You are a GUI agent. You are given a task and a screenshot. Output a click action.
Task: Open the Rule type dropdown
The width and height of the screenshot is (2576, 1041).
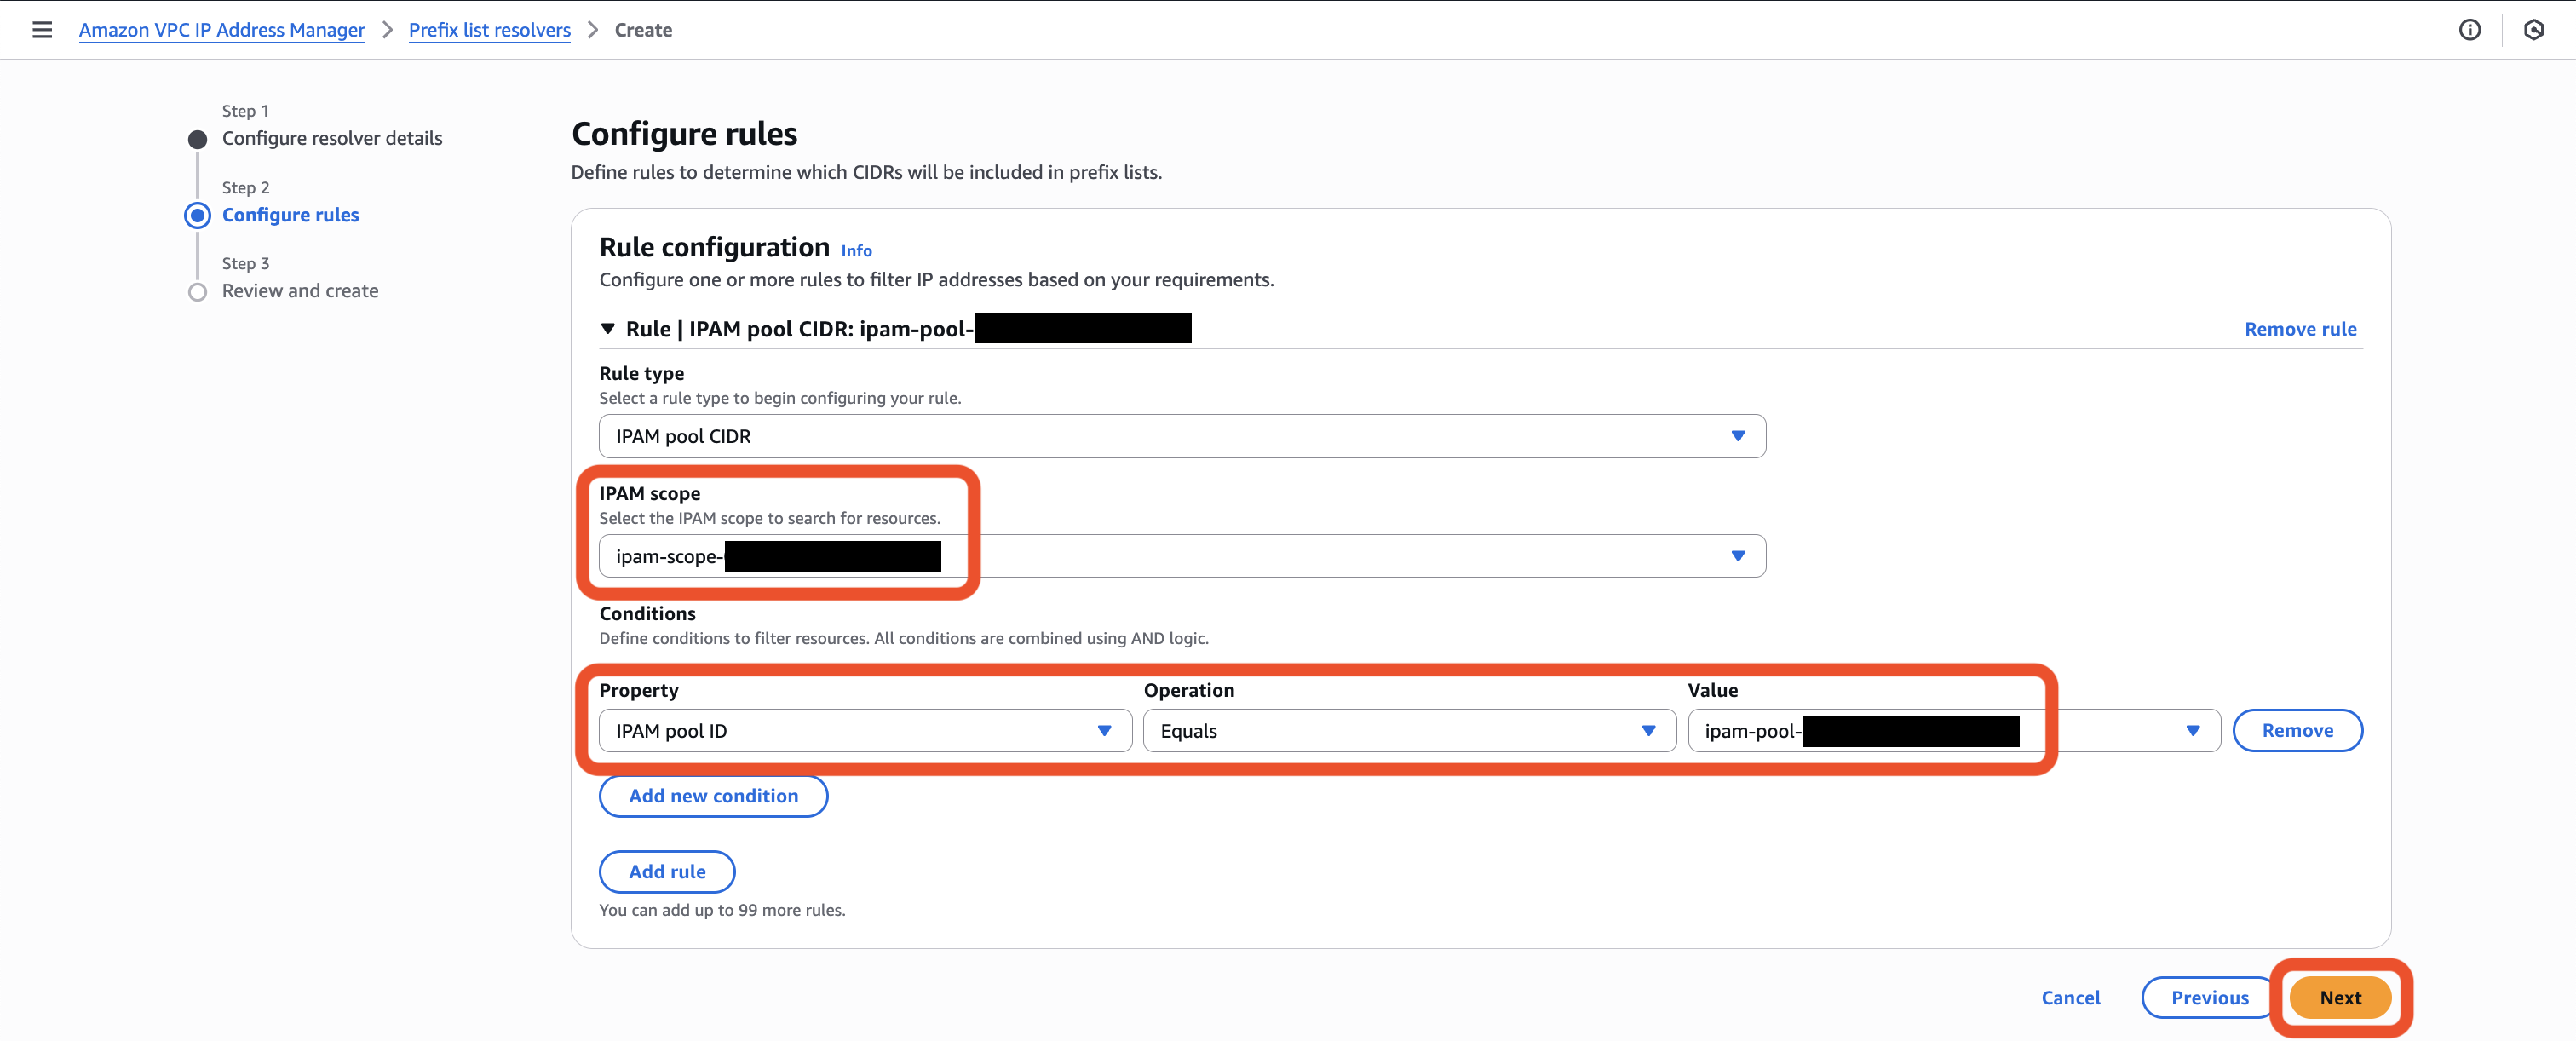tap(1181, 436)
